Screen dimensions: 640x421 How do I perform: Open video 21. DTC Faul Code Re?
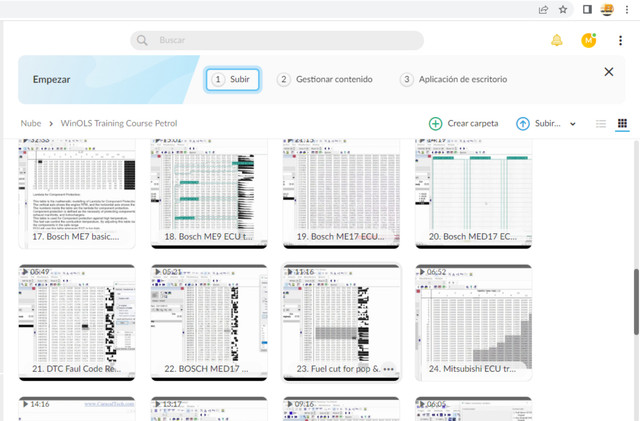(x=77, y=323)
